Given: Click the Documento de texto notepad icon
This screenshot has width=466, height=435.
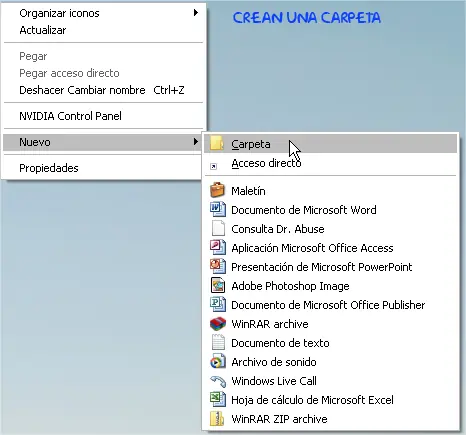Looking at the screenshot, I should (218, 343).
